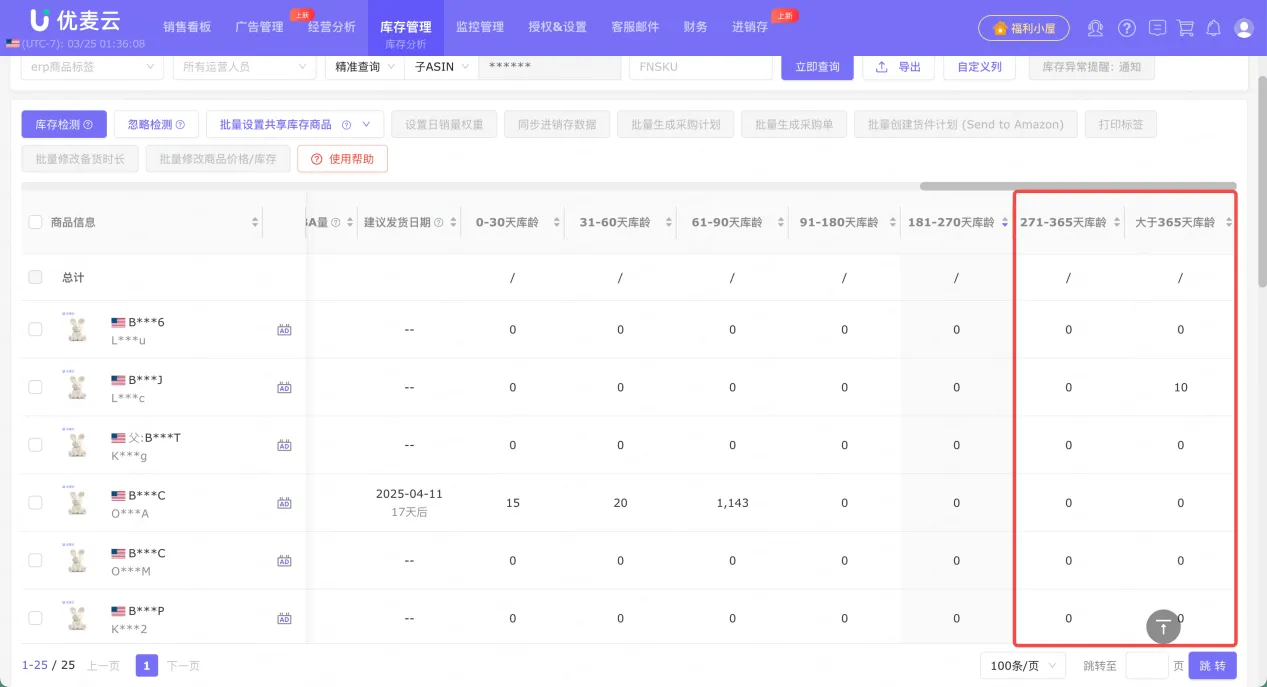Sort by 271-365天库龄 column

coord(1116,222)
